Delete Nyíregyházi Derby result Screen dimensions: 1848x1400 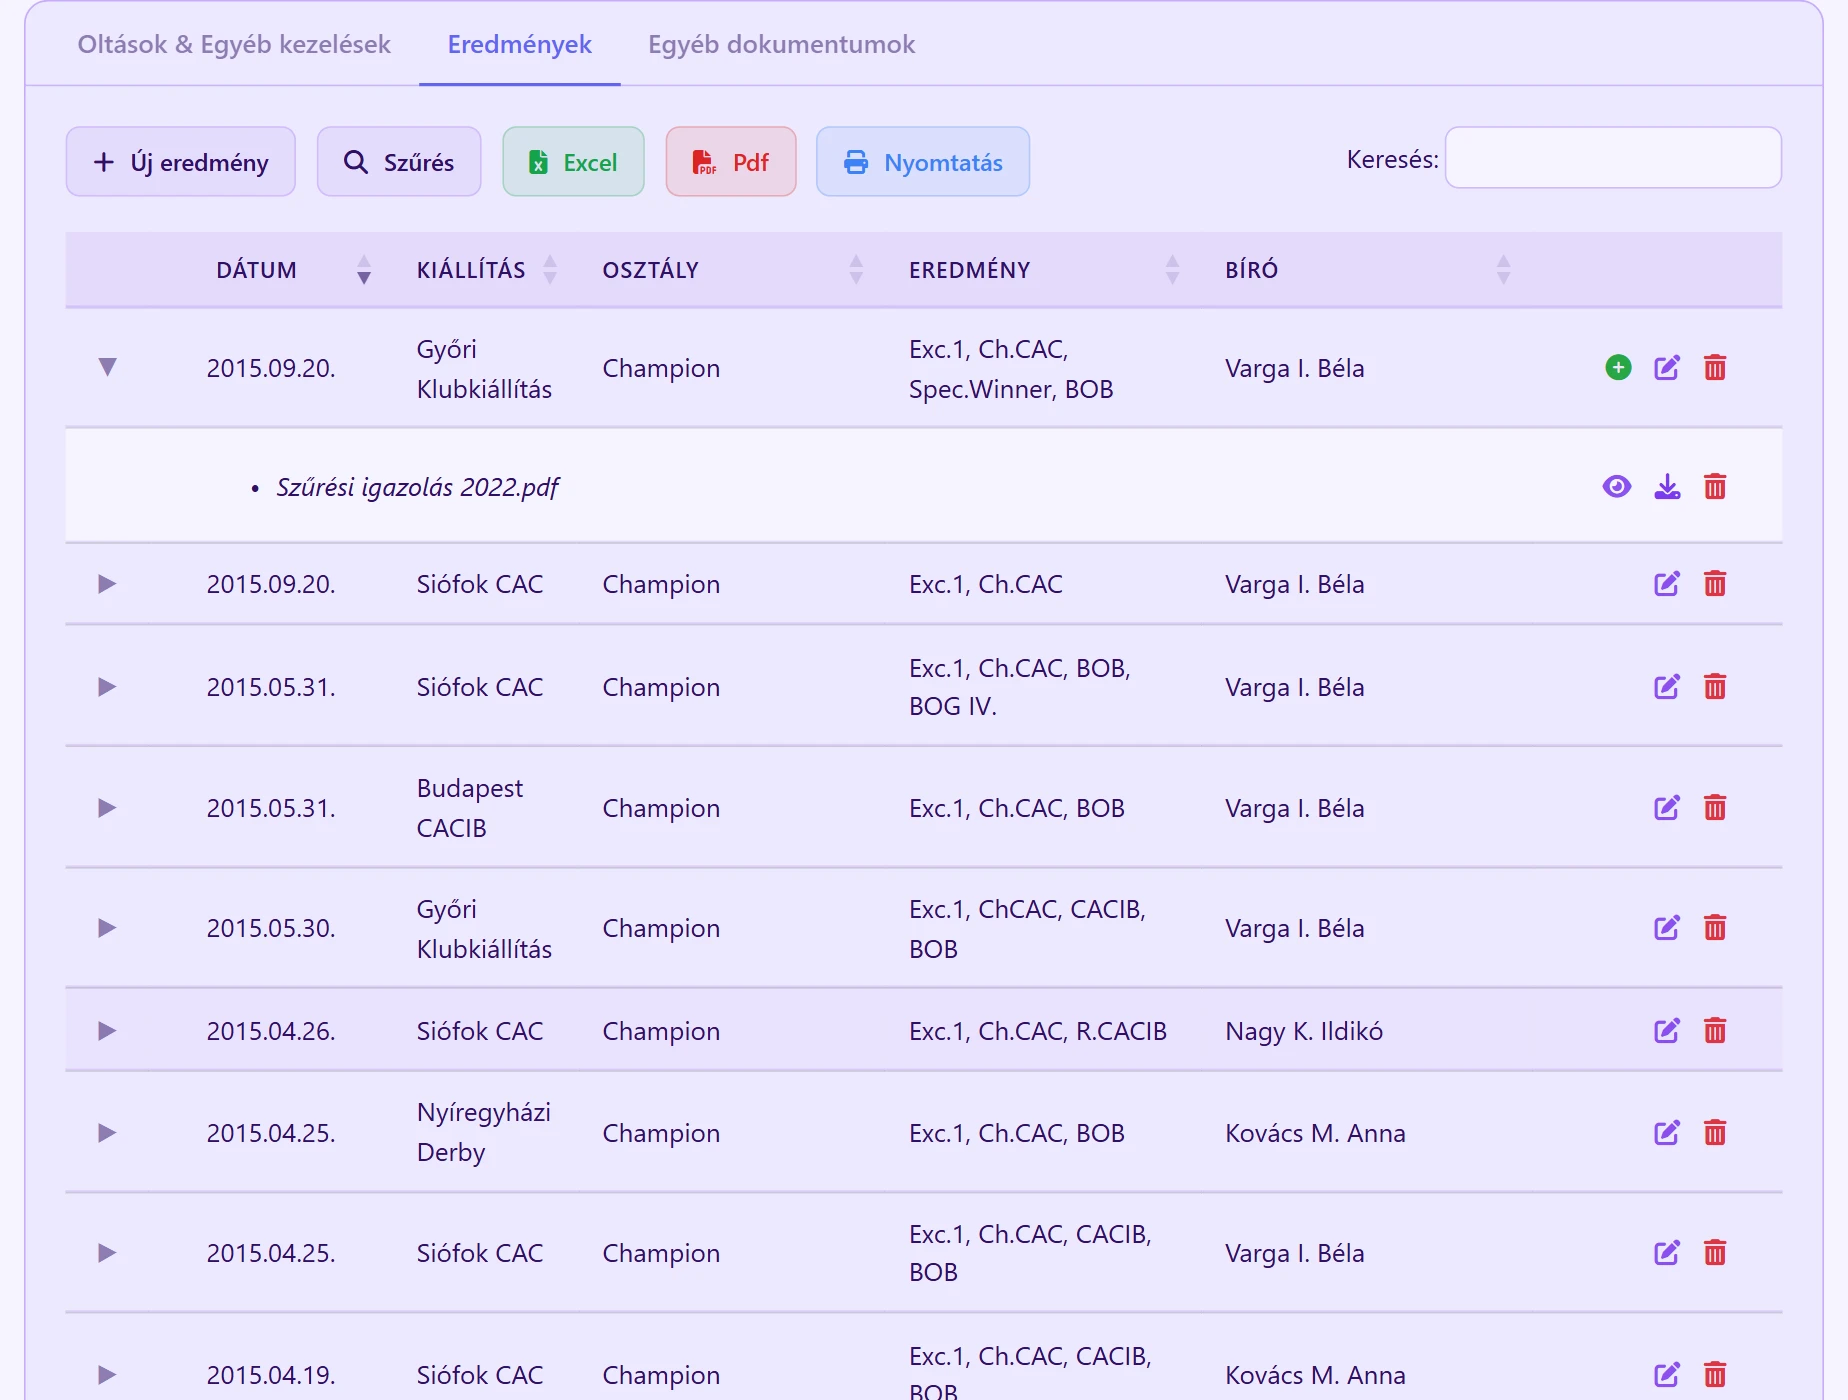pyautogui.click(x=1715, y=1133)
